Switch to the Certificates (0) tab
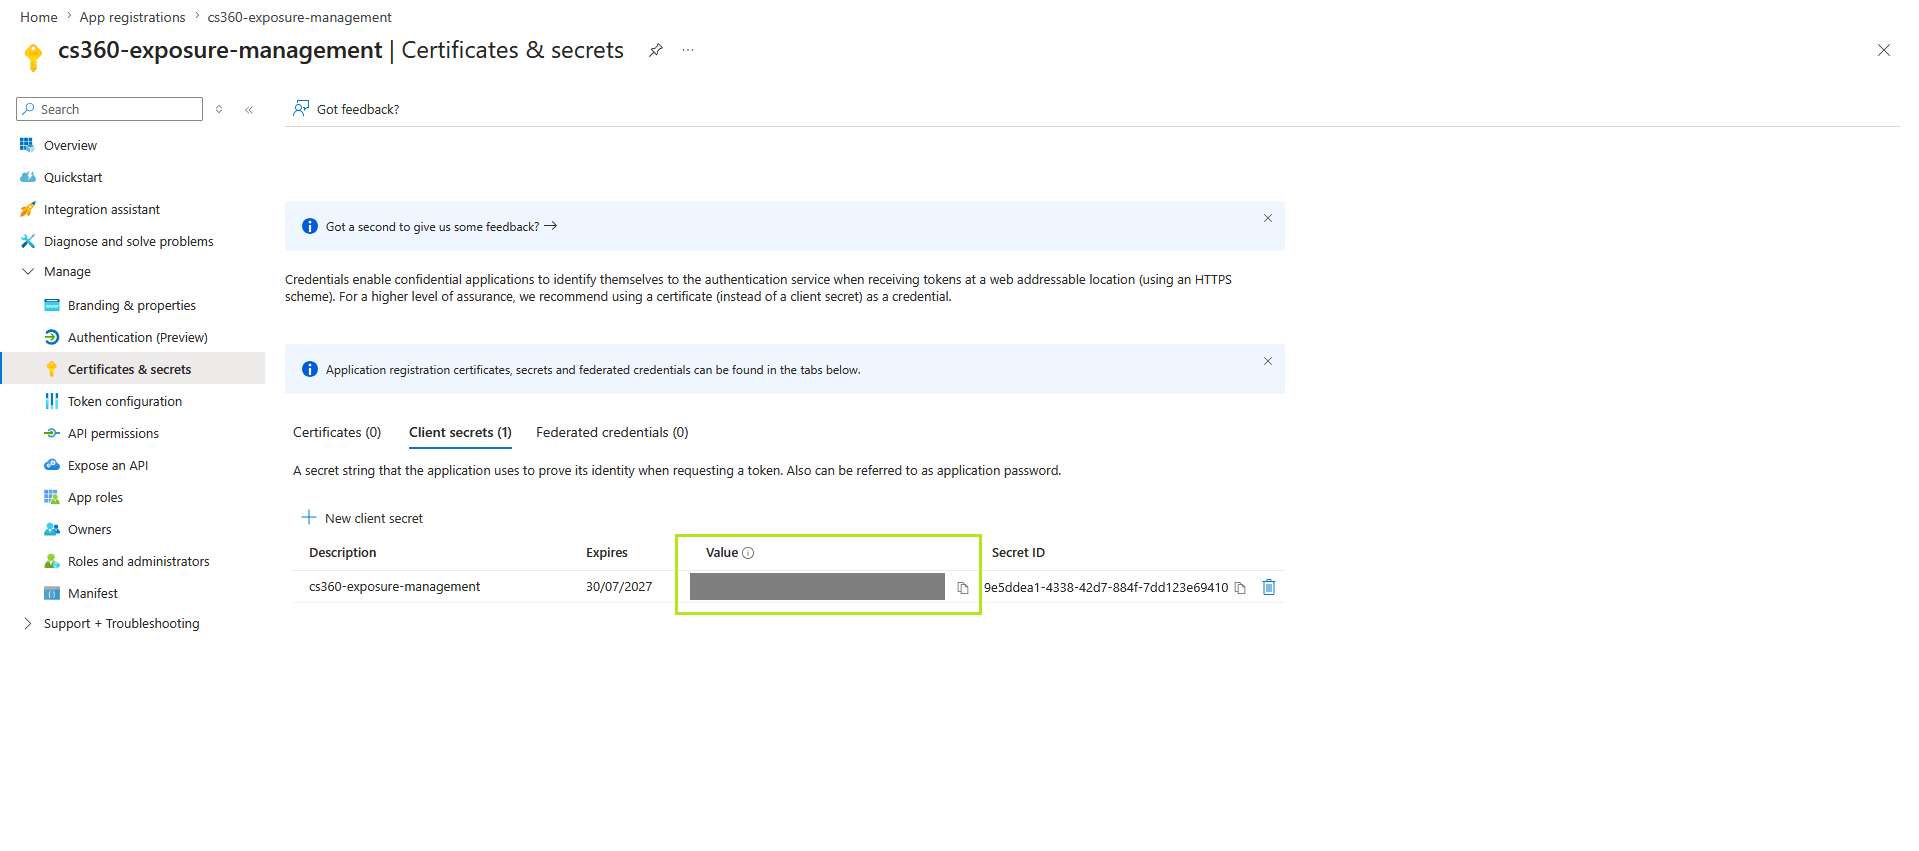1919x851 pixels. pos(337,433)
